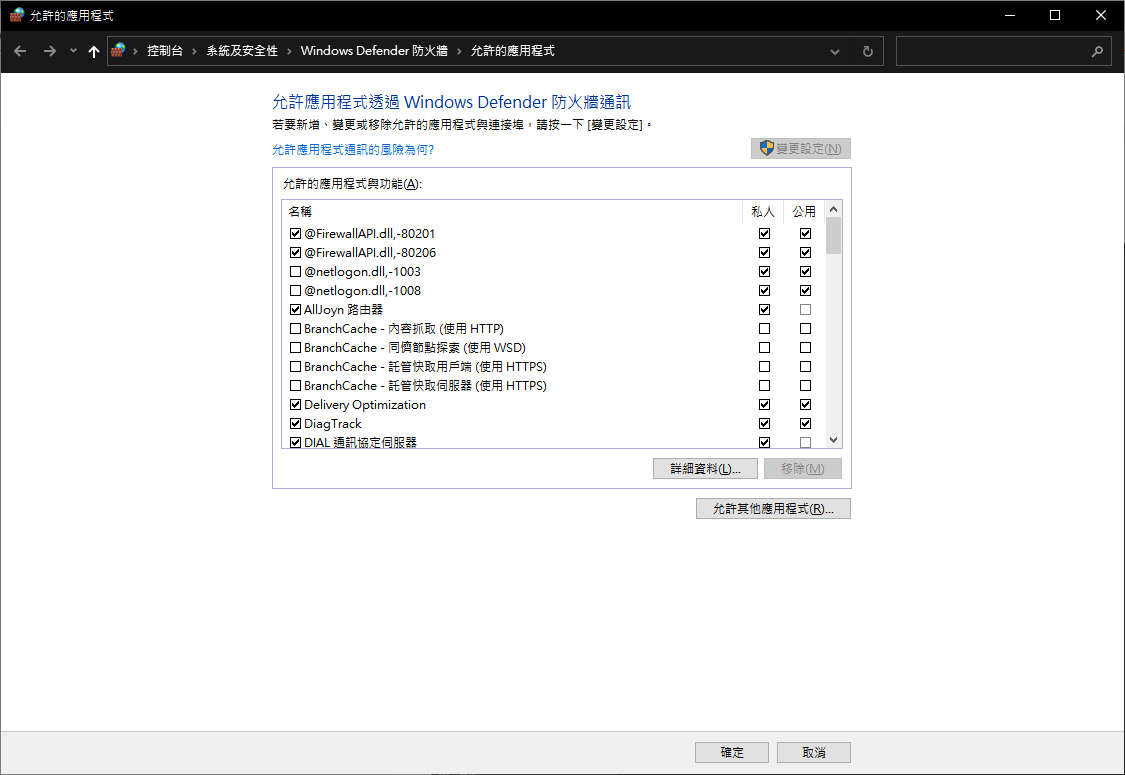
Task: Enable AllJoyn 路由器 public checkbox
Action: point(806,310)
